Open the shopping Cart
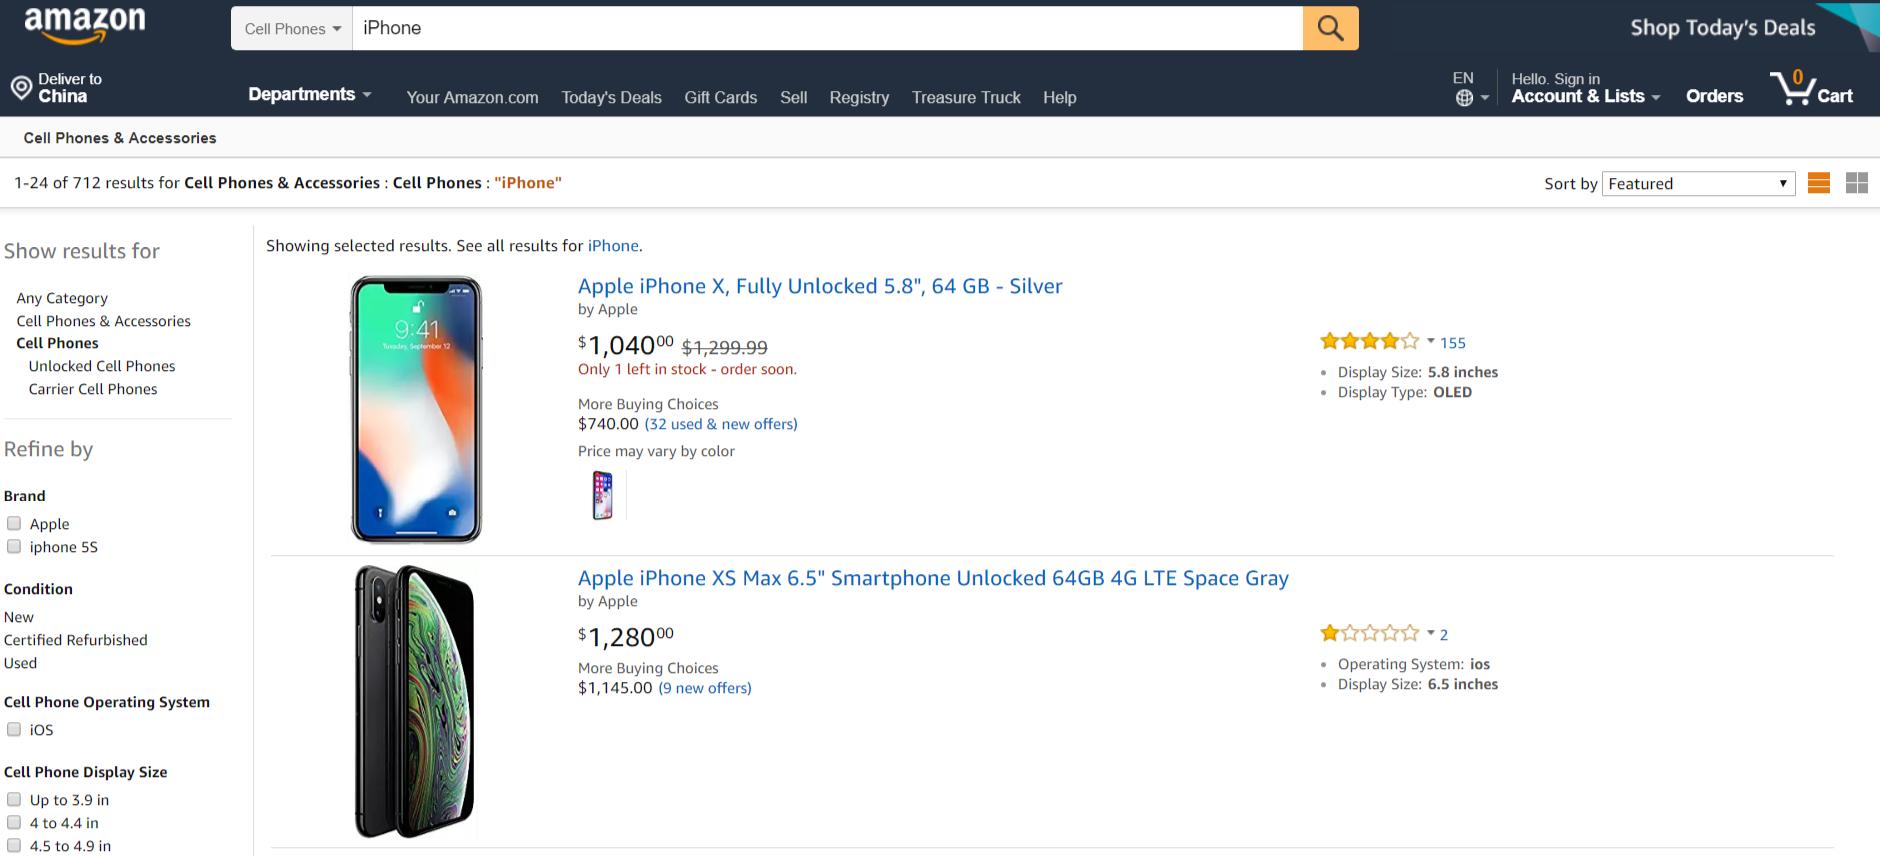1880x856 pixels. 1812,92
